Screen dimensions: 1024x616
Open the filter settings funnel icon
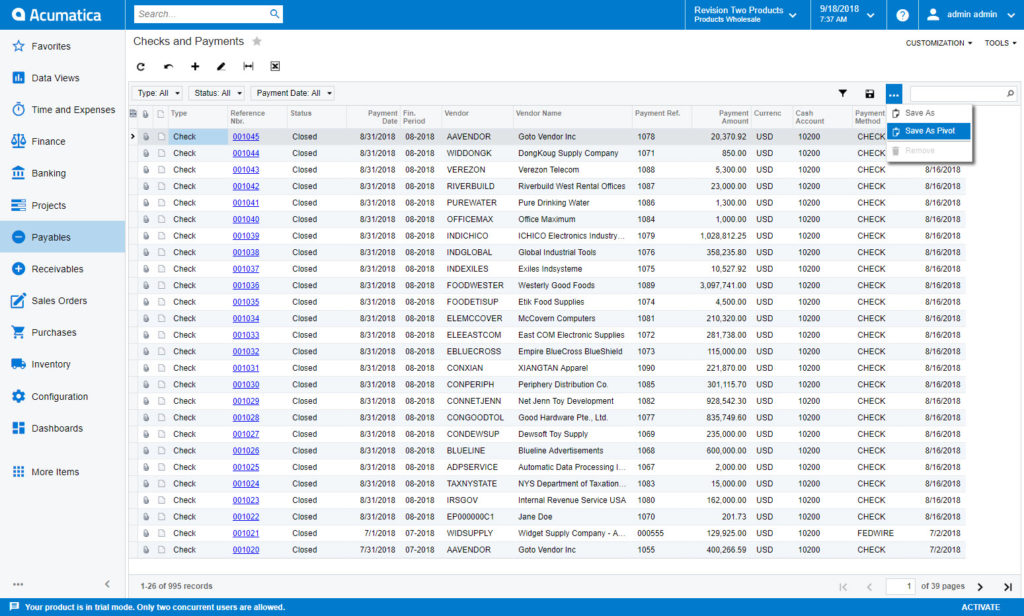(x=843, y=93)
